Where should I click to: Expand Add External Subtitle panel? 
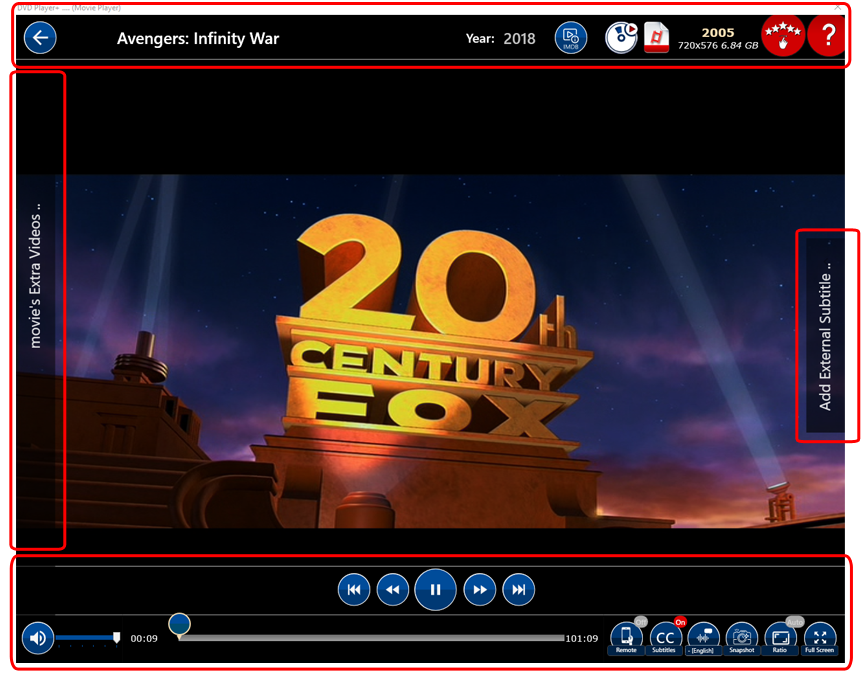(x=825, y=336)
